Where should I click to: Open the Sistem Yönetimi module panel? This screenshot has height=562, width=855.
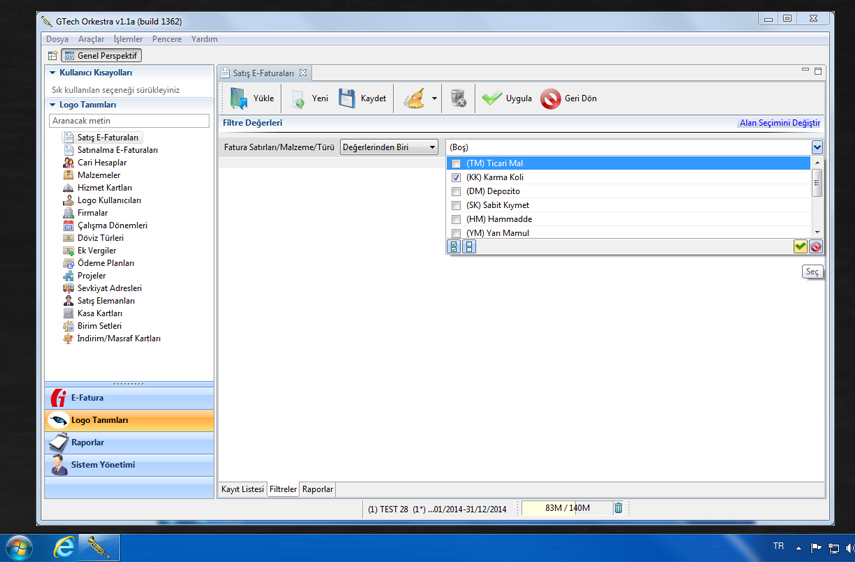click(x=129, y=465)
